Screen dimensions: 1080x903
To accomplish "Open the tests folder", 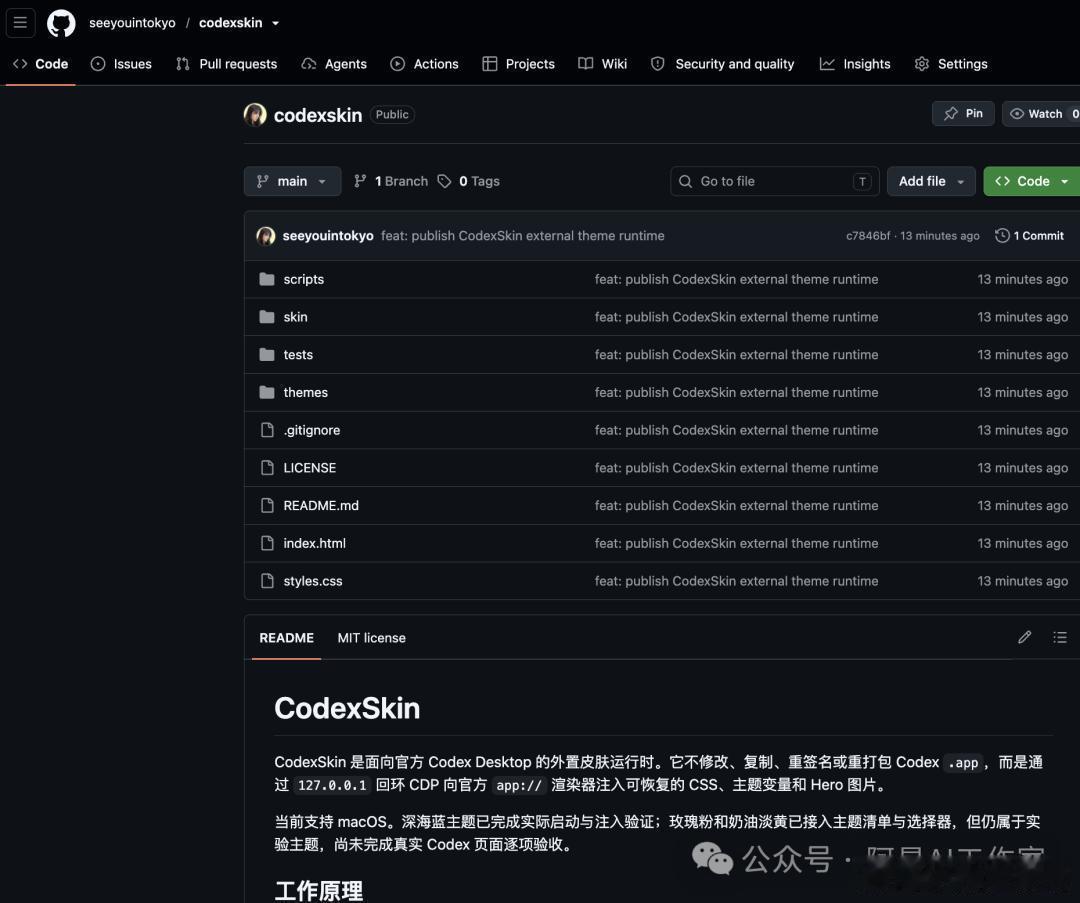I will click(298, 355).
